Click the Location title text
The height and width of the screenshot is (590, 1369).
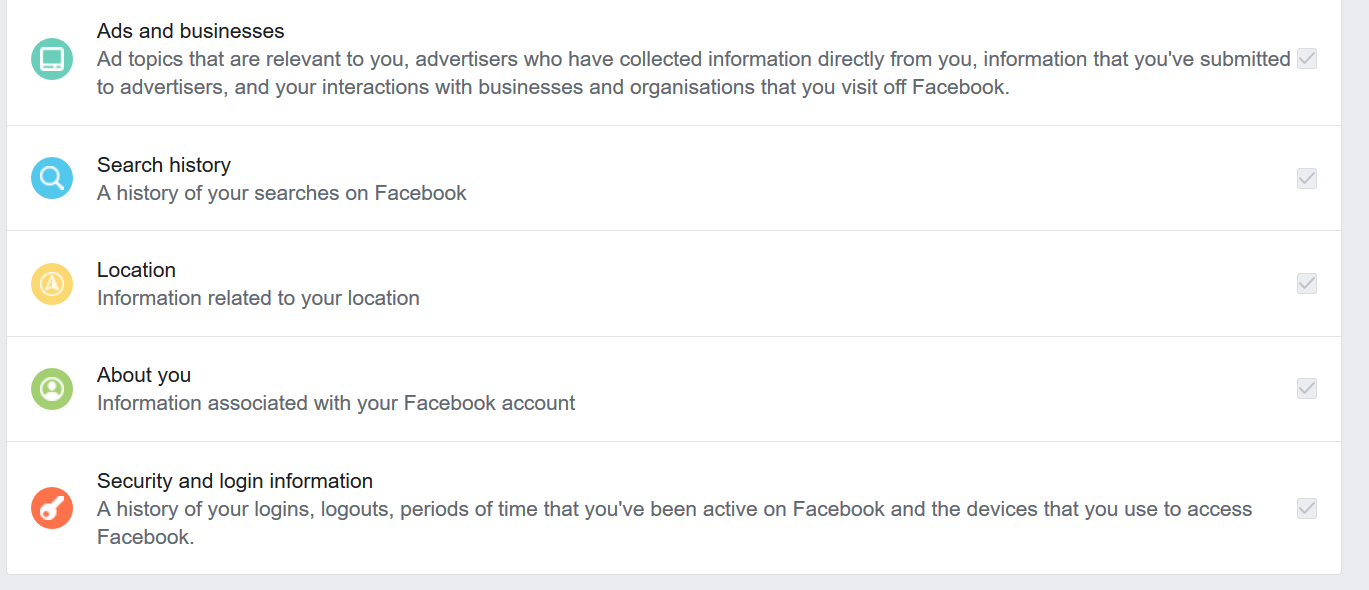(x=136, y=270)
